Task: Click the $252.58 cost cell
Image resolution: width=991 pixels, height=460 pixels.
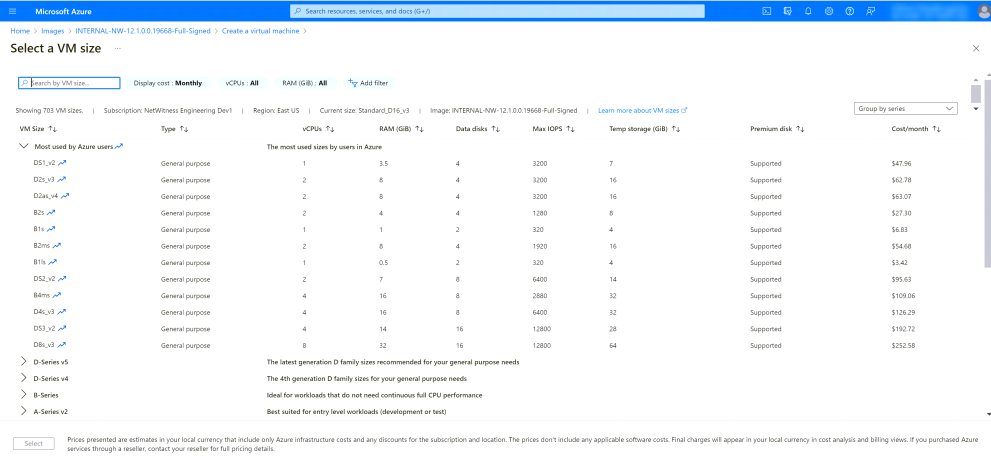Action: [903, 345]
